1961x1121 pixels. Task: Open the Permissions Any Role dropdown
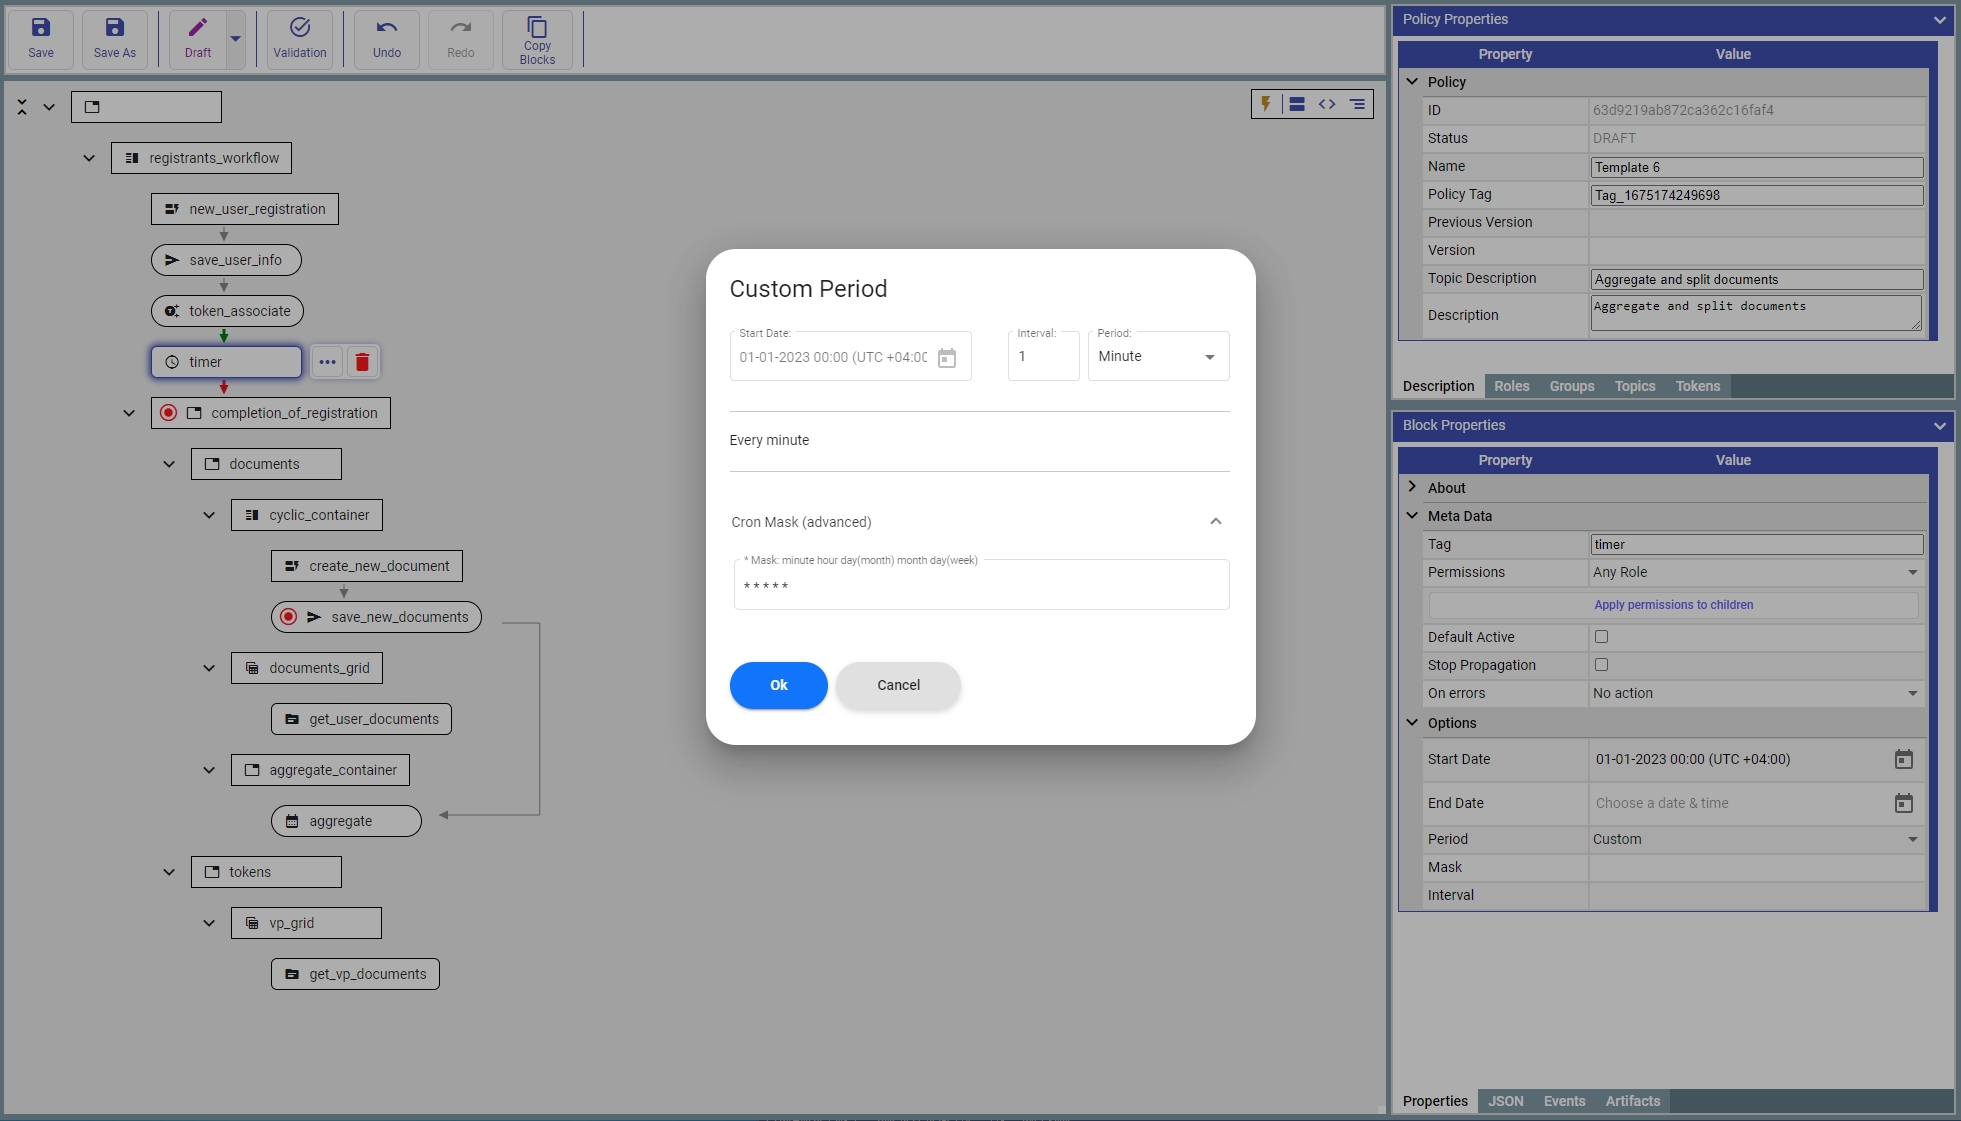[1755, 572]
